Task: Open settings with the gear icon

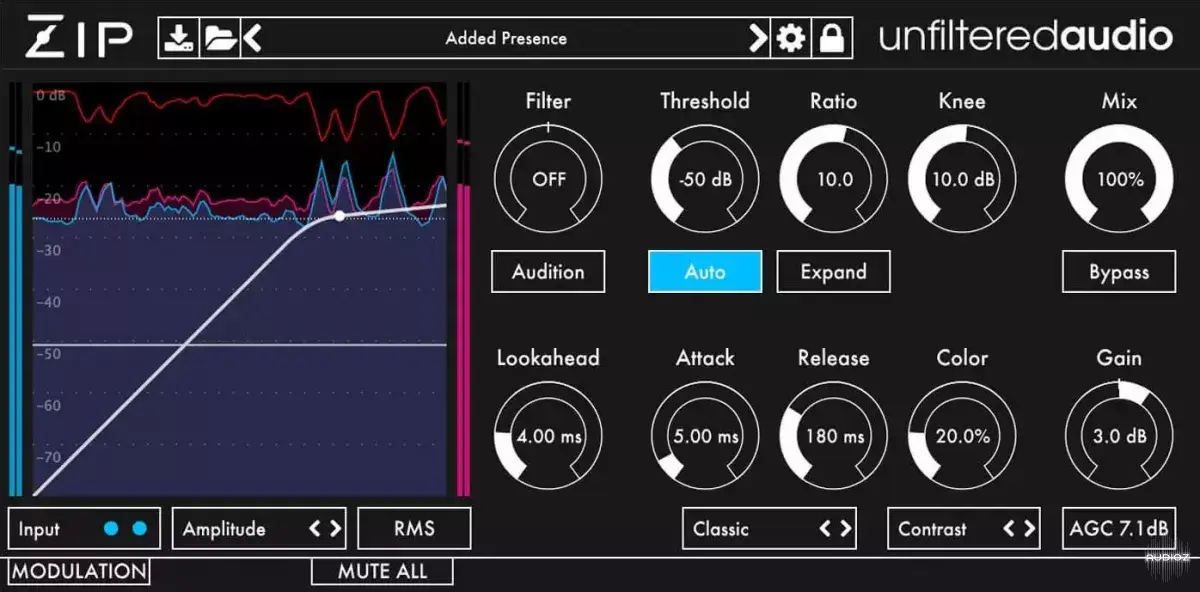Action: coord(791,39)
